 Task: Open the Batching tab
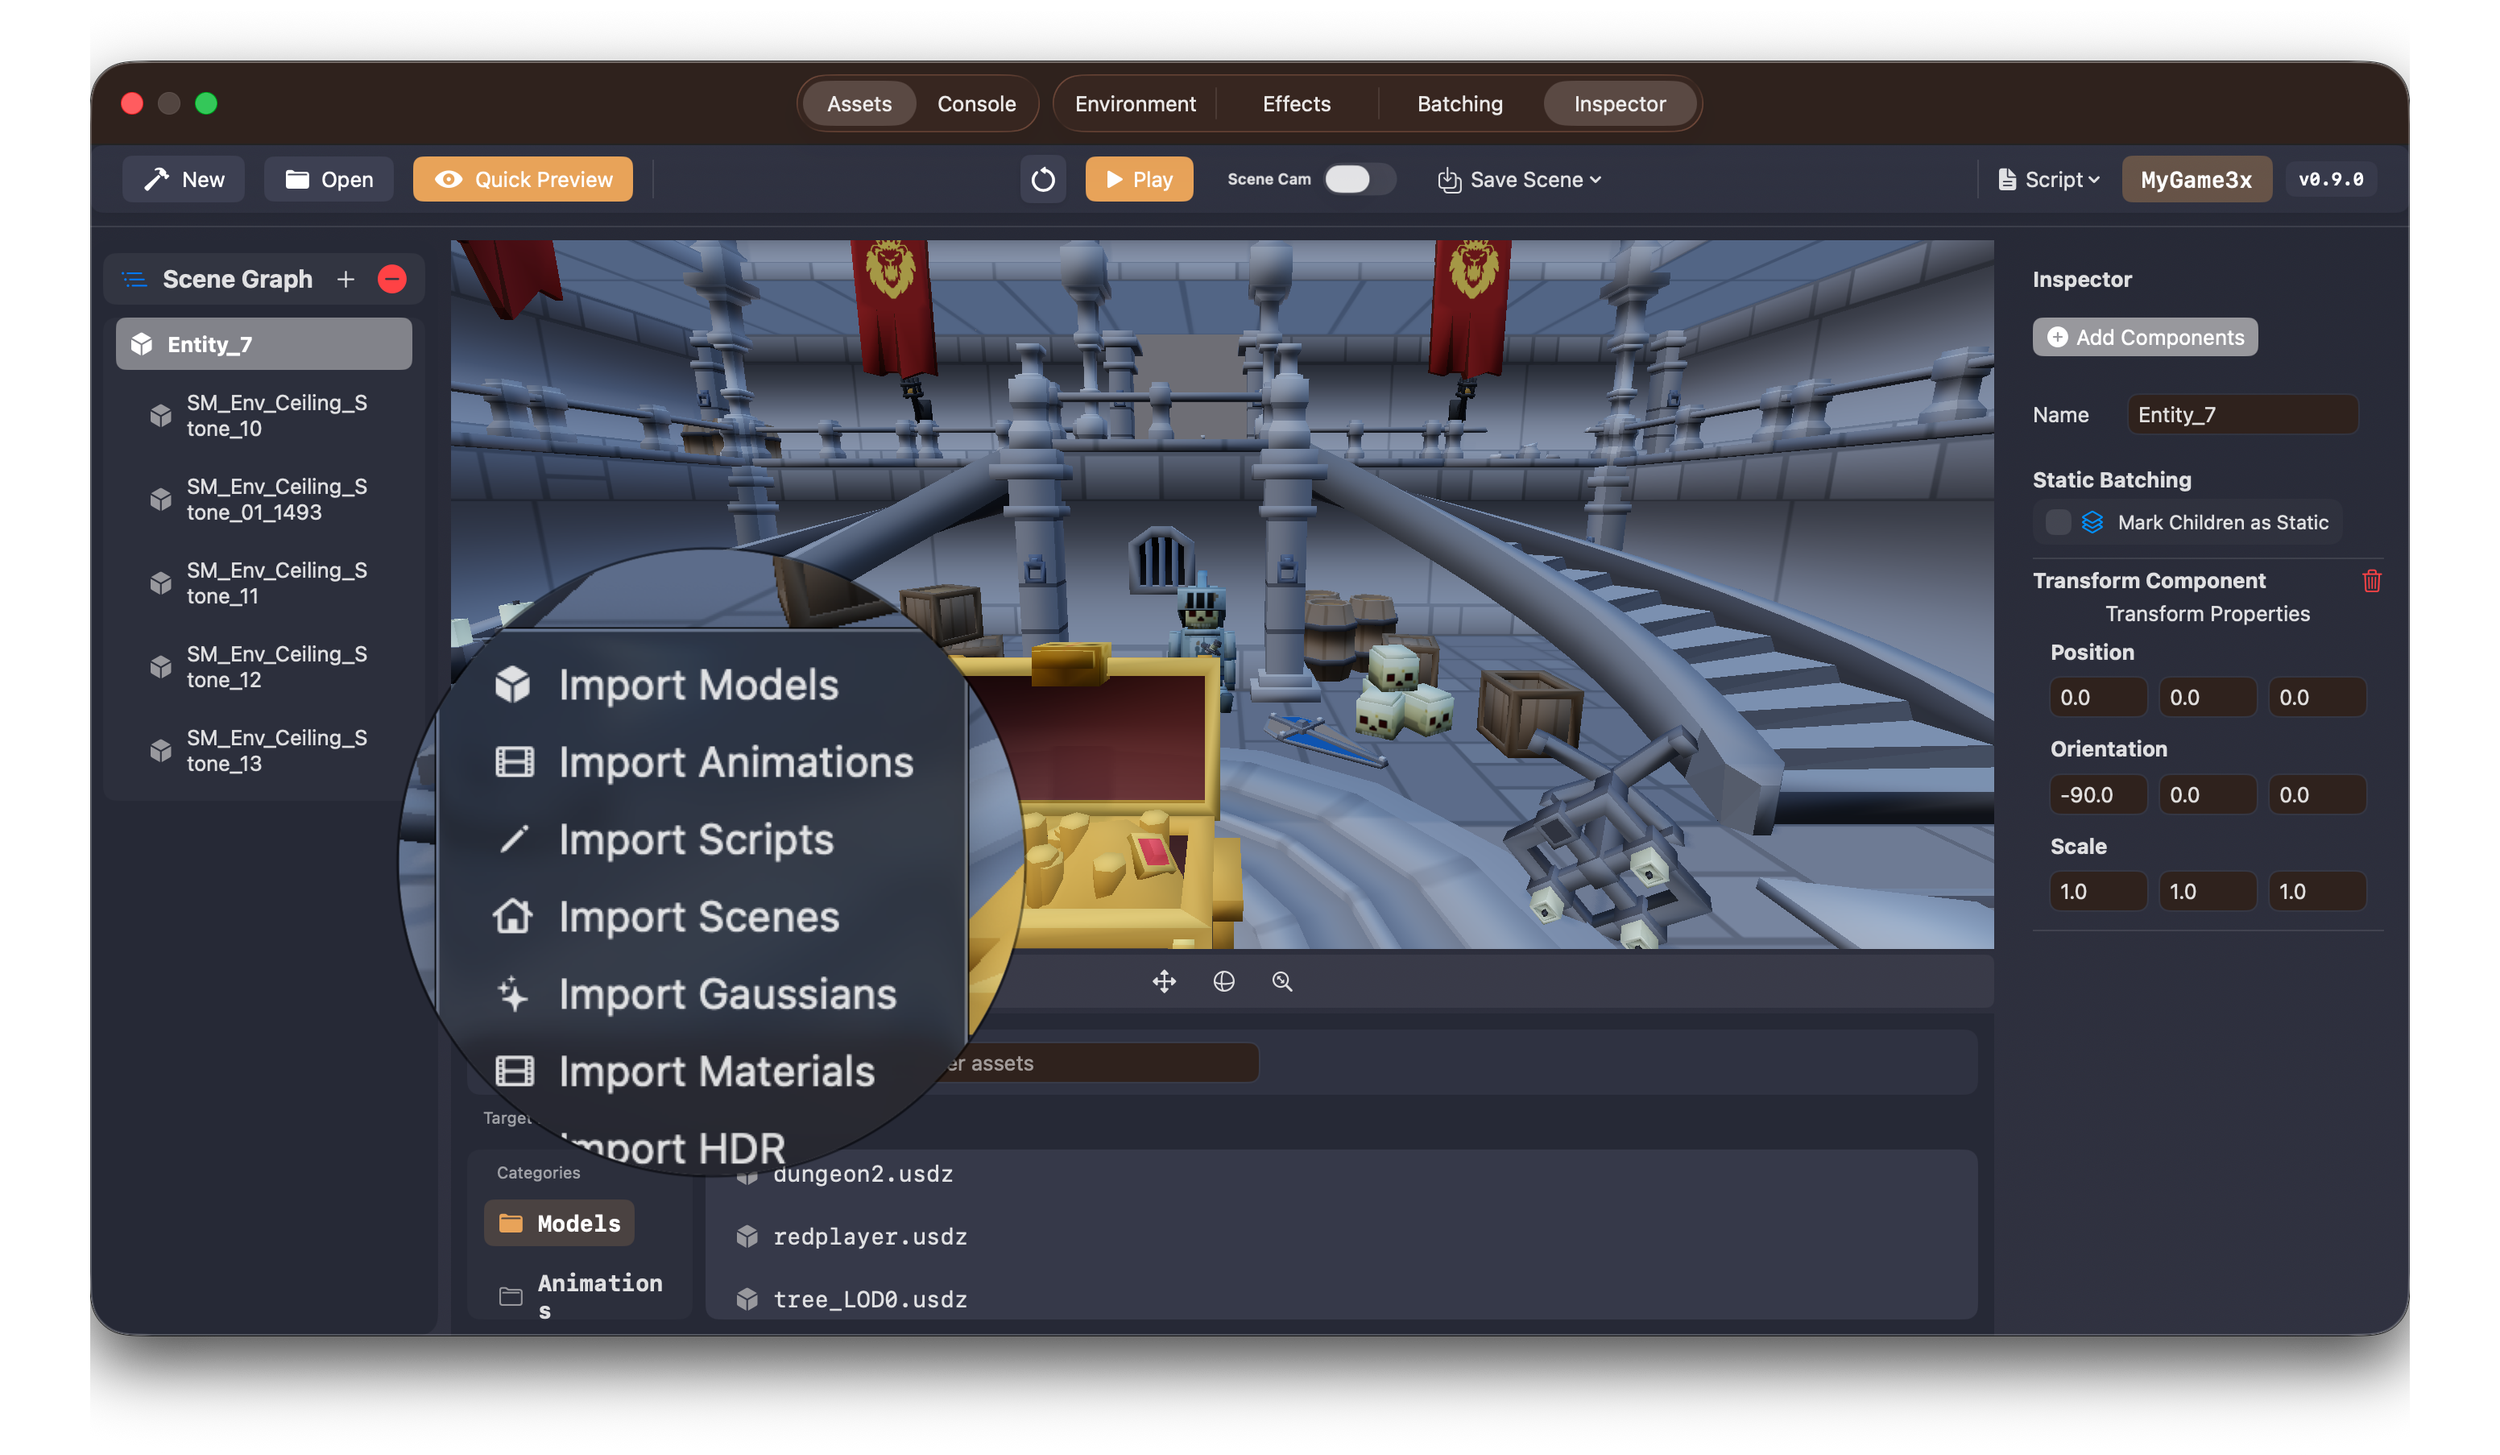1459,104
